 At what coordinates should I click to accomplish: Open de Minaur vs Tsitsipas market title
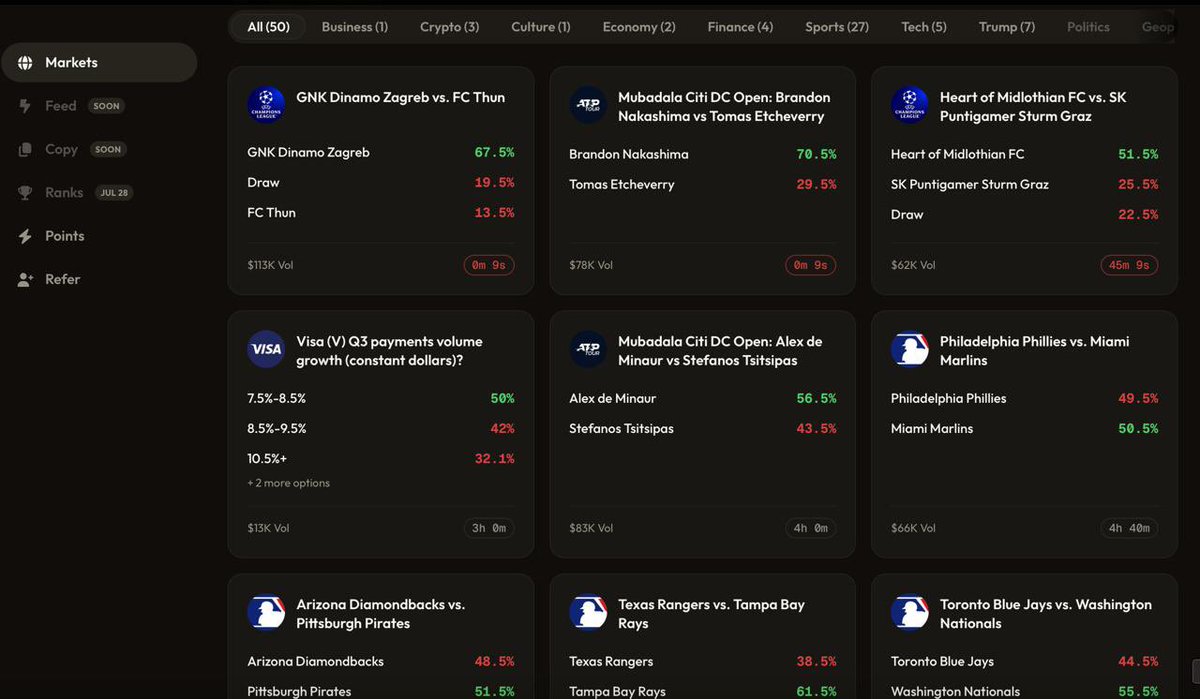(720, 350)
